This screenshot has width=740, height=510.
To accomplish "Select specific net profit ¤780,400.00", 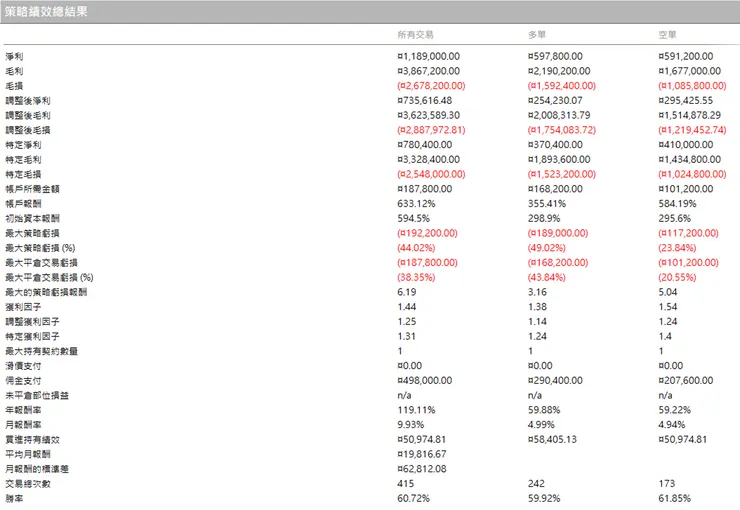I will (425, 144).
